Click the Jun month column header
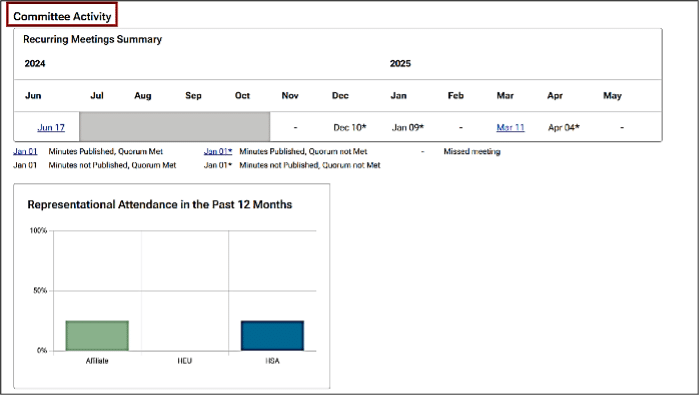Image resolution: width=700 pixels, height=396 pixels. [x=33, y=96]
